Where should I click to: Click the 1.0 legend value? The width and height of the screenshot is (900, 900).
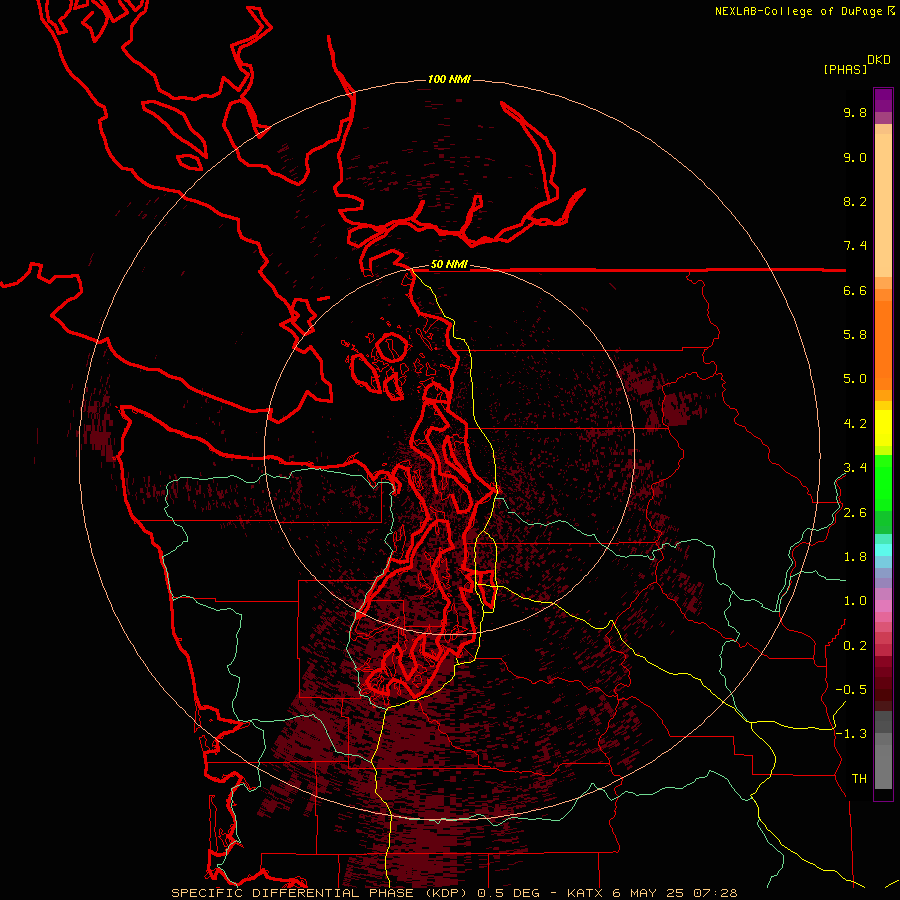[855, 601]
